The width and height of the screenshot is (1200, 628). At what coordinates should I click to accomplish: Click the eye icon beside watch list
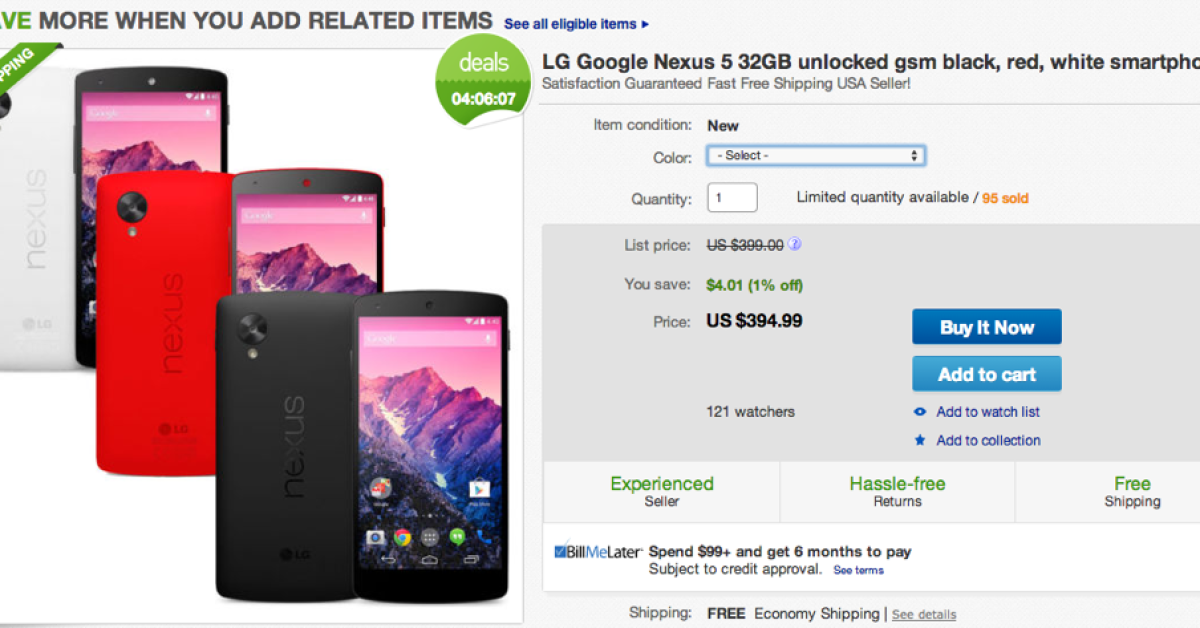tap(920, 412)
